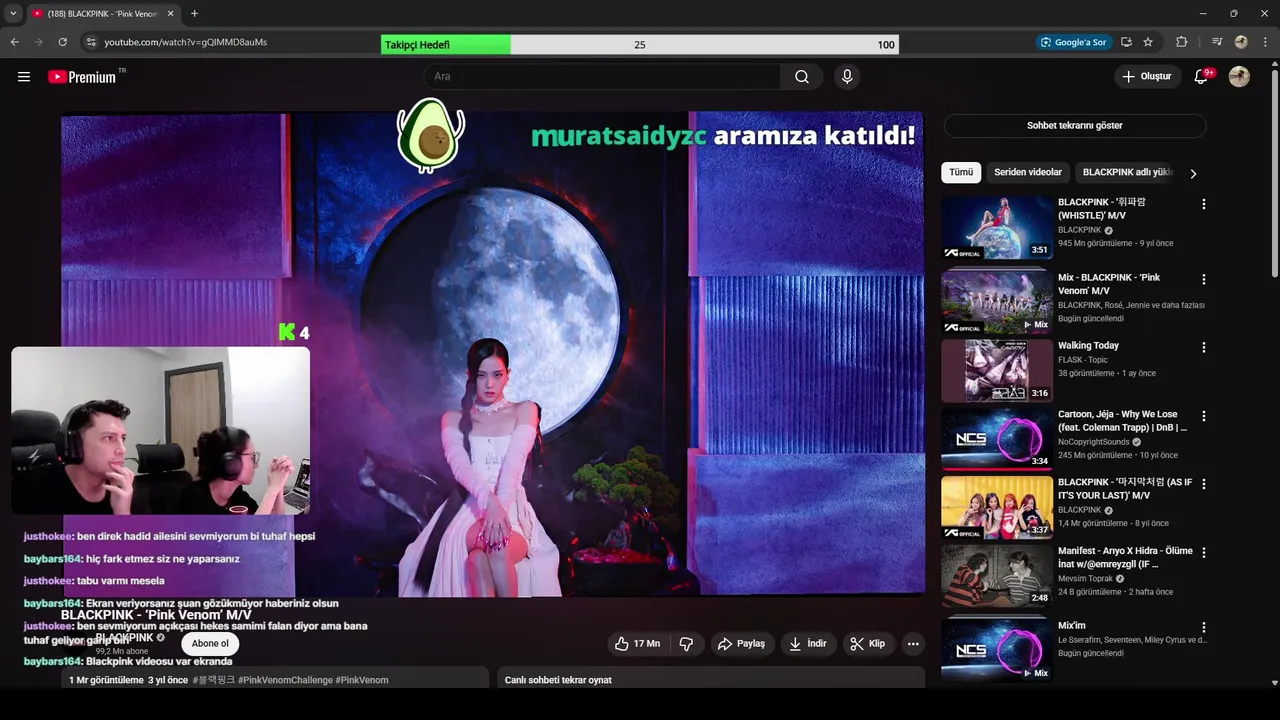
Task: Reload the page
Action: 62,42
